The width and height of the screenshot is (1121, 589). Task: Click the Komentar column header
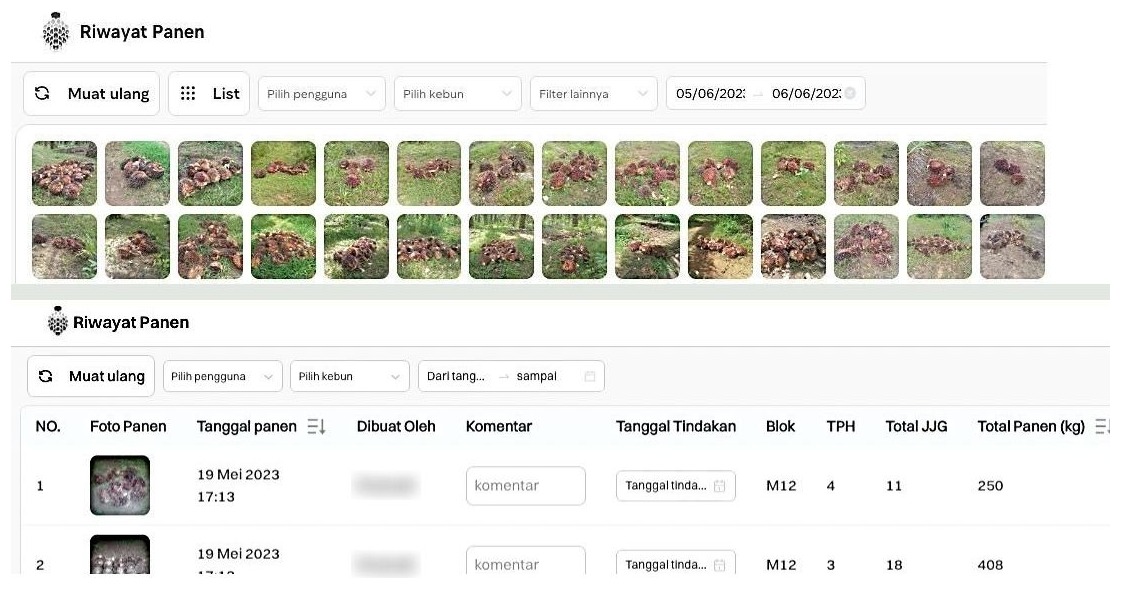point(499,427)
